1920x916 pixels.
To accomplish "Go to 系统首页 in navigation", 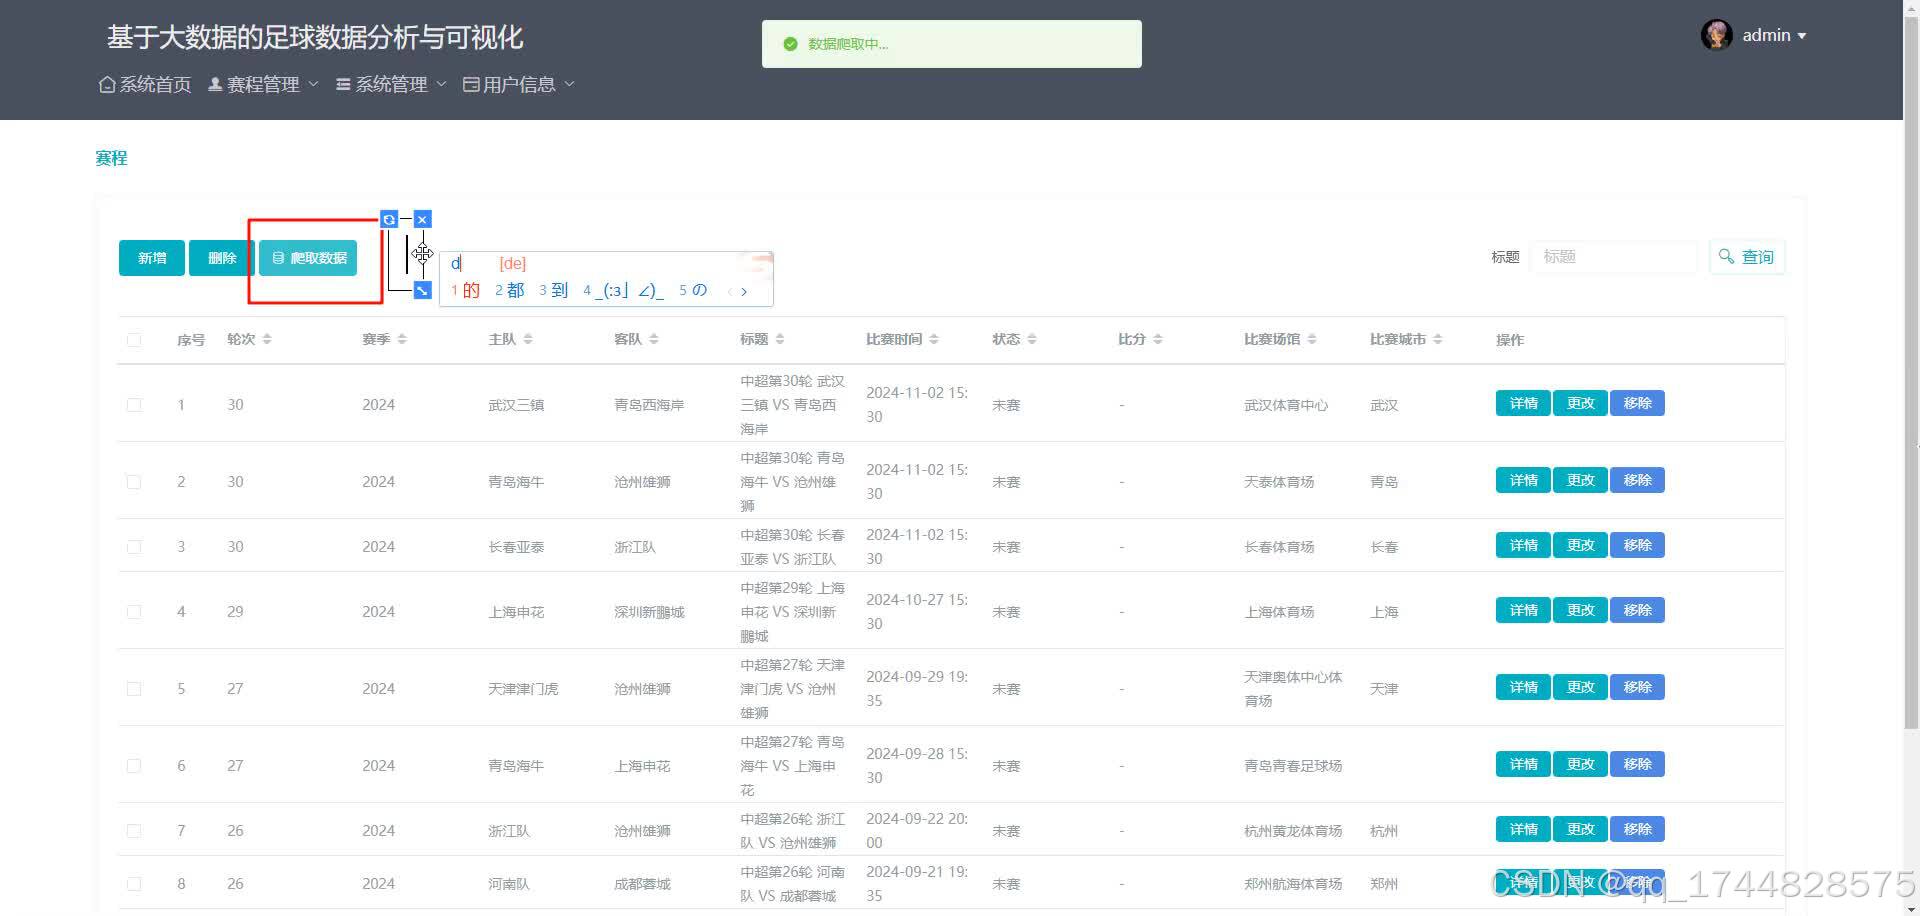I will pyautogui.click(x=145, y=85).
